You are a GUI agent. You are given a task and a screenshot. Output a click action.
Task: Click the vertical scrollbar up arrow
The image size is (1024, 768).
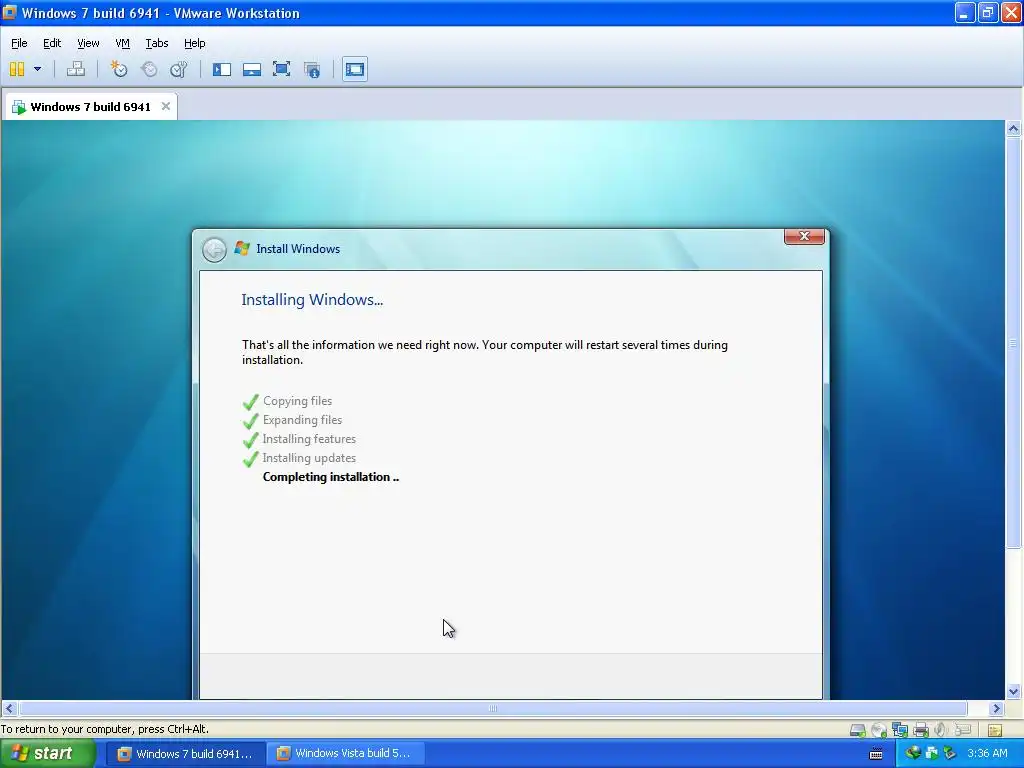pos(1014,128)
